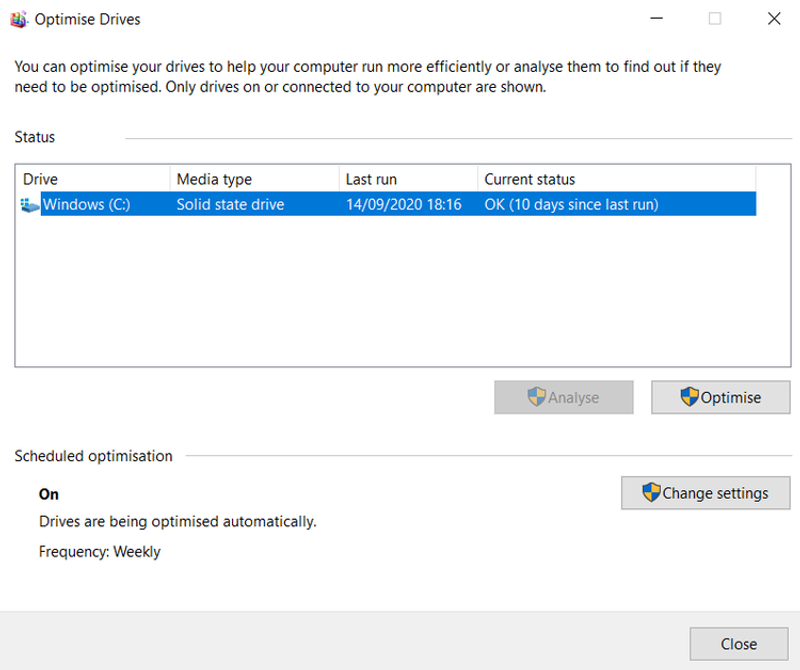The height and width of the screenshot is (670, 800).
Task: Sort by the Drive column header
Action: [93, 179]
